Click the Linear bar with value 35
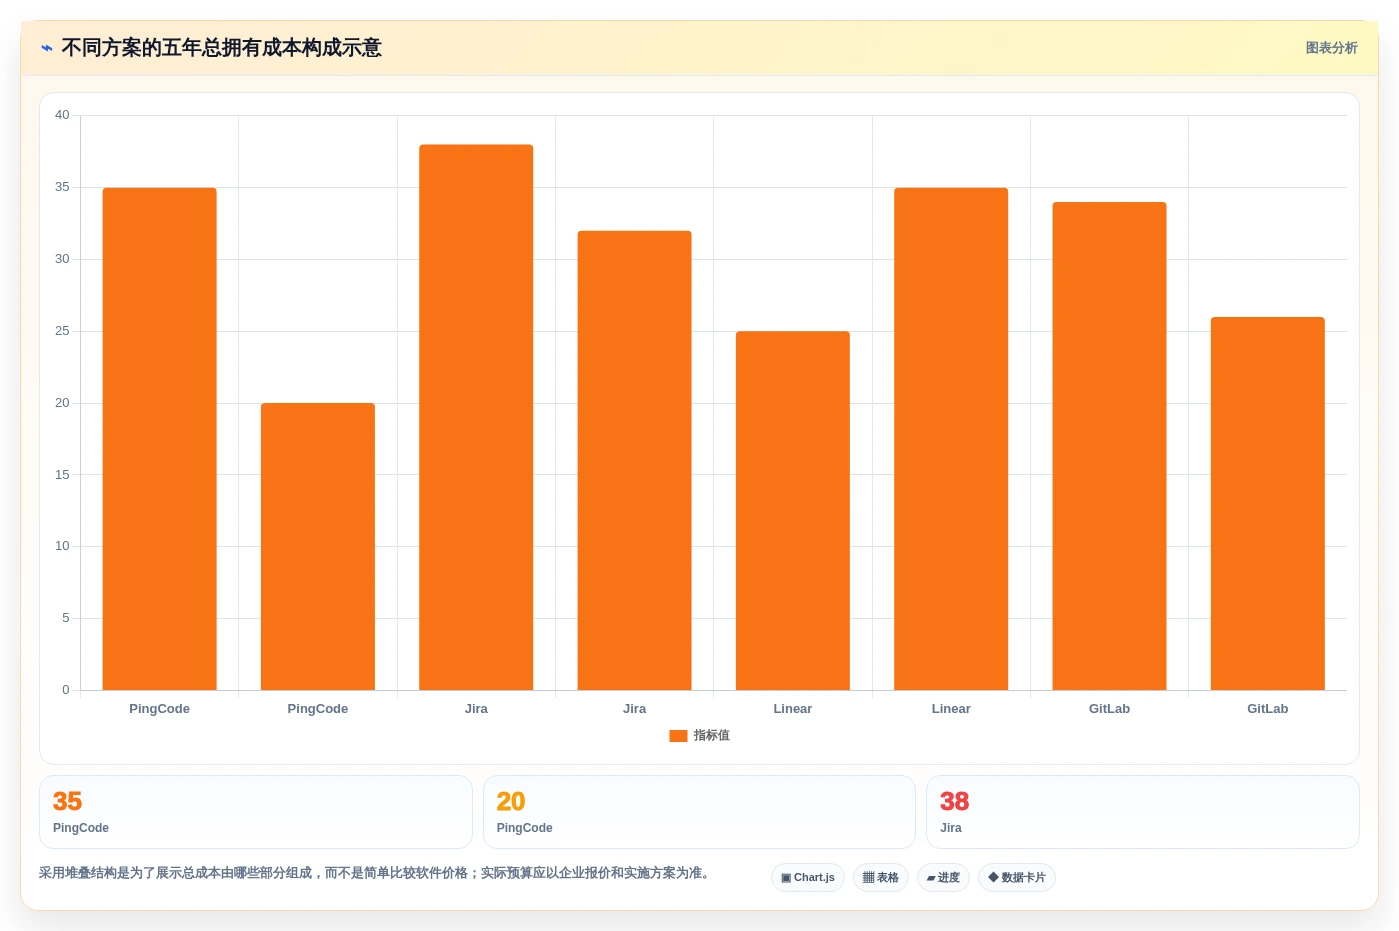This screenshot has width=1399, height=931. (951, 439)
